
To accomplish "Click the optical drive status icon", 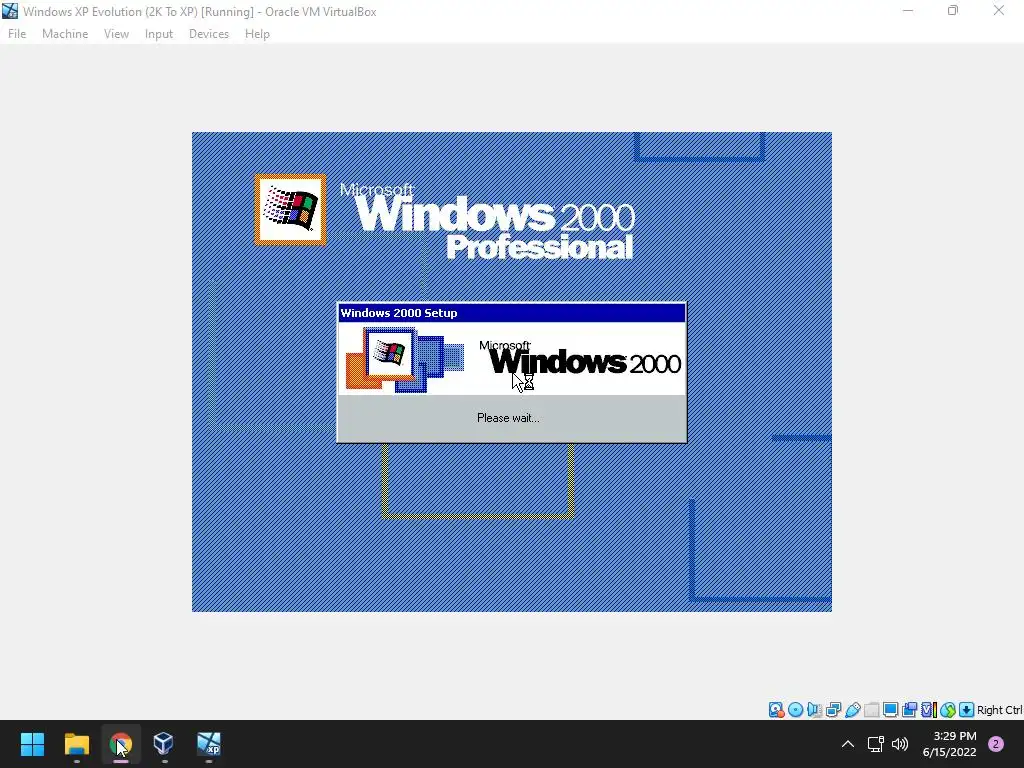I will coord(795,710).
